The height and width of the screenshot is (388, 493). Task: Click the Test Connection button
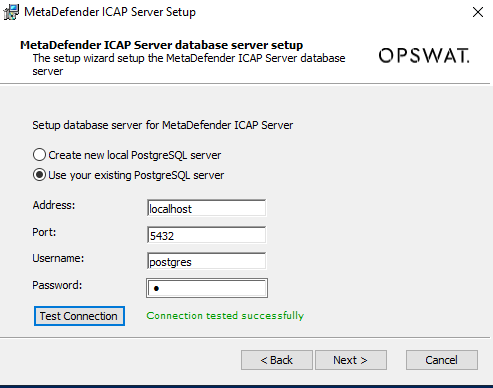click(79, 316)
